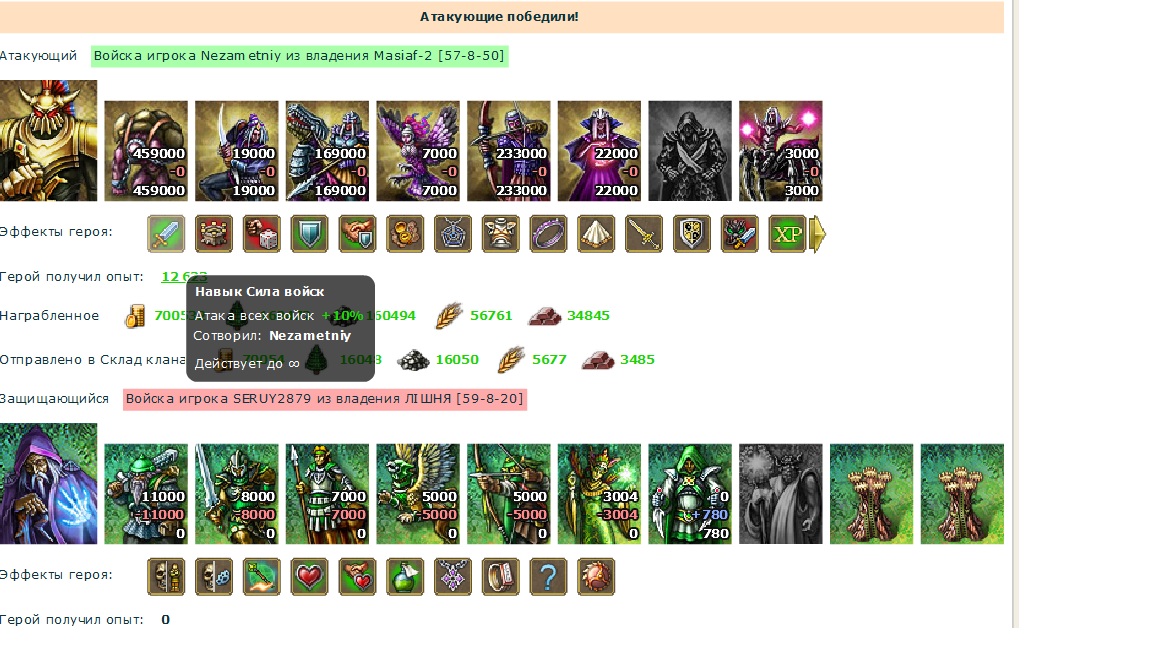Viewport: 1152px width, 648px height.
Task: Click the defender wizard hero portrait
Action: point(48,483)
